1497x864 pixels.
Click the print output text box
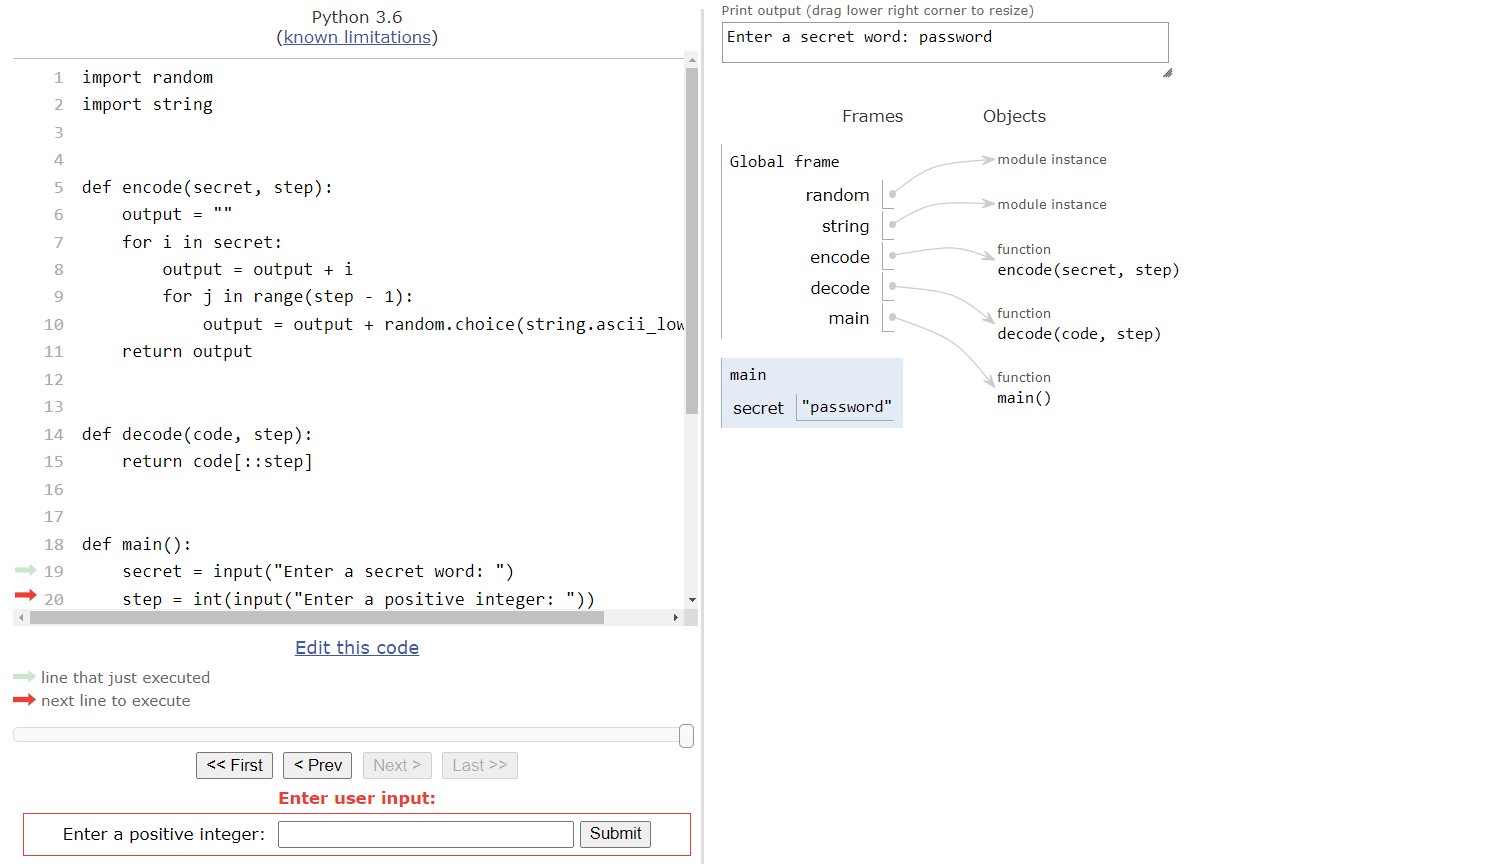click(945, 42)
